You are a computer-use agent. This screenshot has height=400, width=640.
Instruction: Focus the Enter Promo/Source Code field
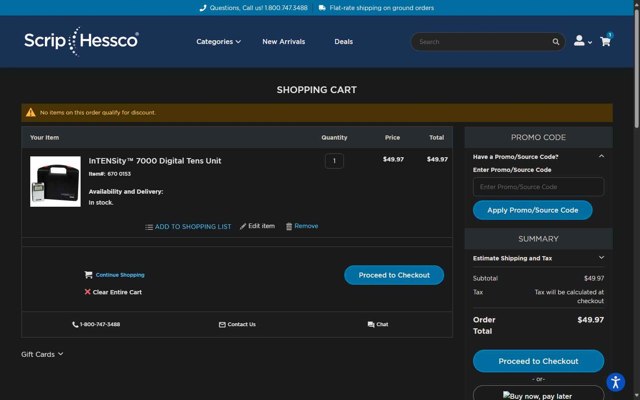pos(538,187)
